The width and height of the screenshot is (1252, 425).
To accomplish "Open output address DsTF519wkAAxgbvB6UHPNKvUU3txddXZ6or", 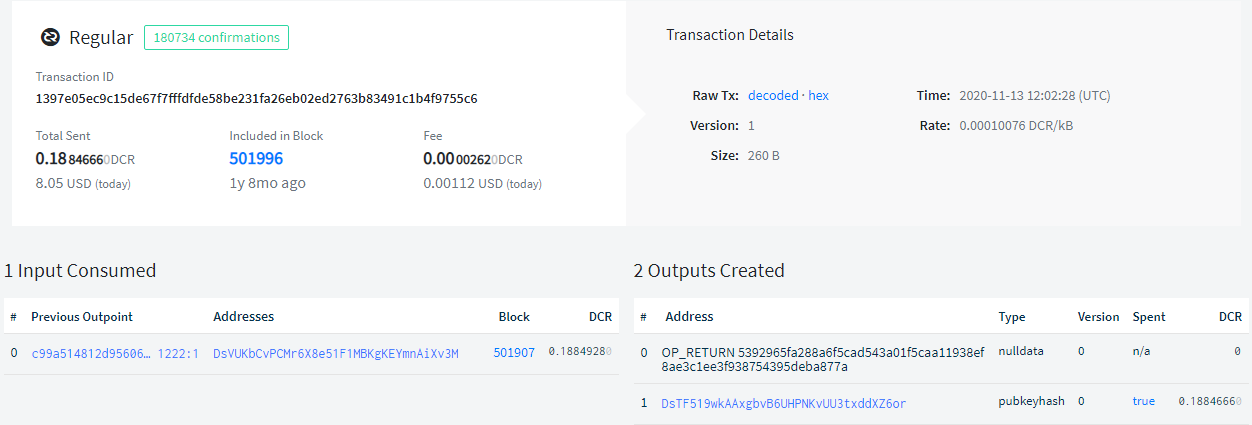I will coord(783,404).
